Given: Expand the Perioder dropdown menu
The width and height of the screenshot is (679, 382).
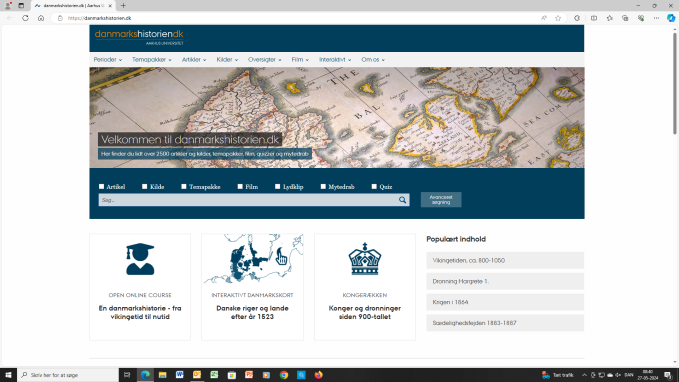Looking at the screenshot, I should 108,60.
